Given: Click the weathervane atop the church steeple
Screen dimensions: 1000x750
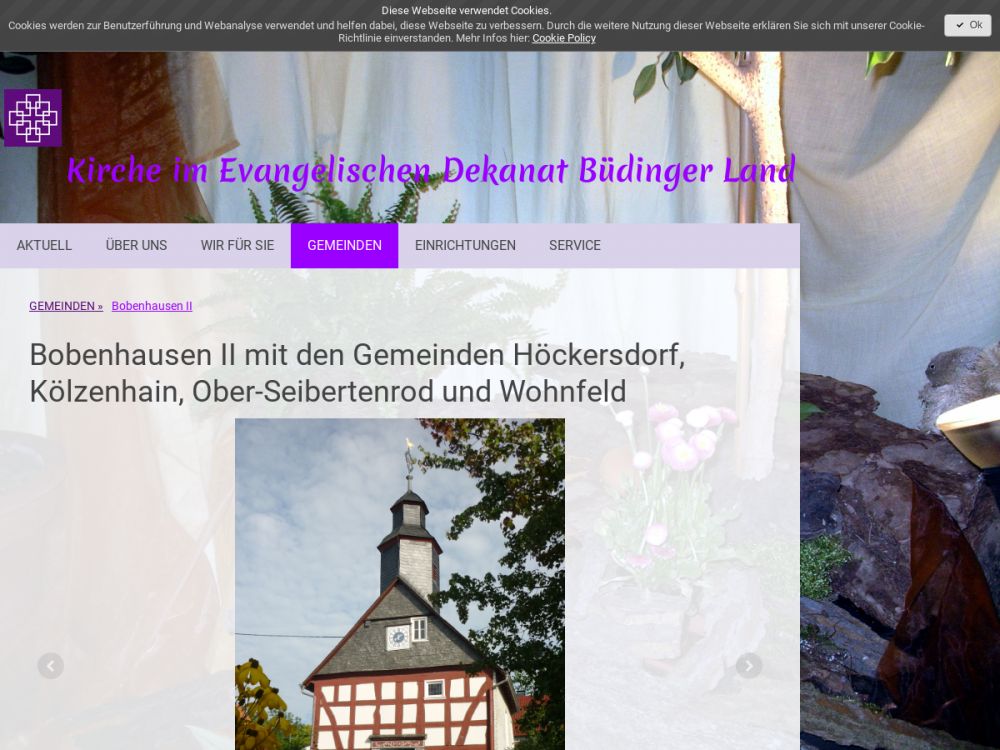Looking at the screenshot, I should click(408, 455).
